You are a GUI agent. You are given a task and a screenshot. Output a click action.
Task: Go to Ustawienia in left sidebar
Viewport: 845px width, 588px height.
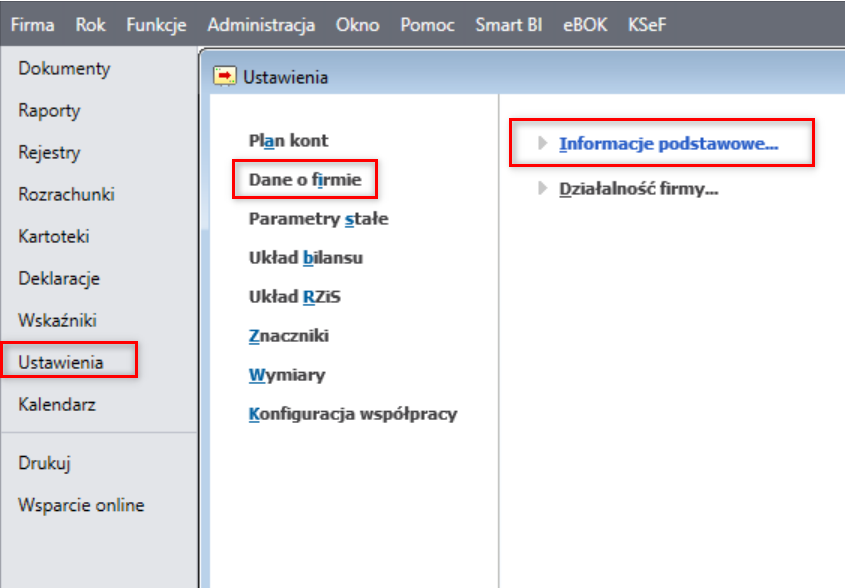(x=61, y=362)
